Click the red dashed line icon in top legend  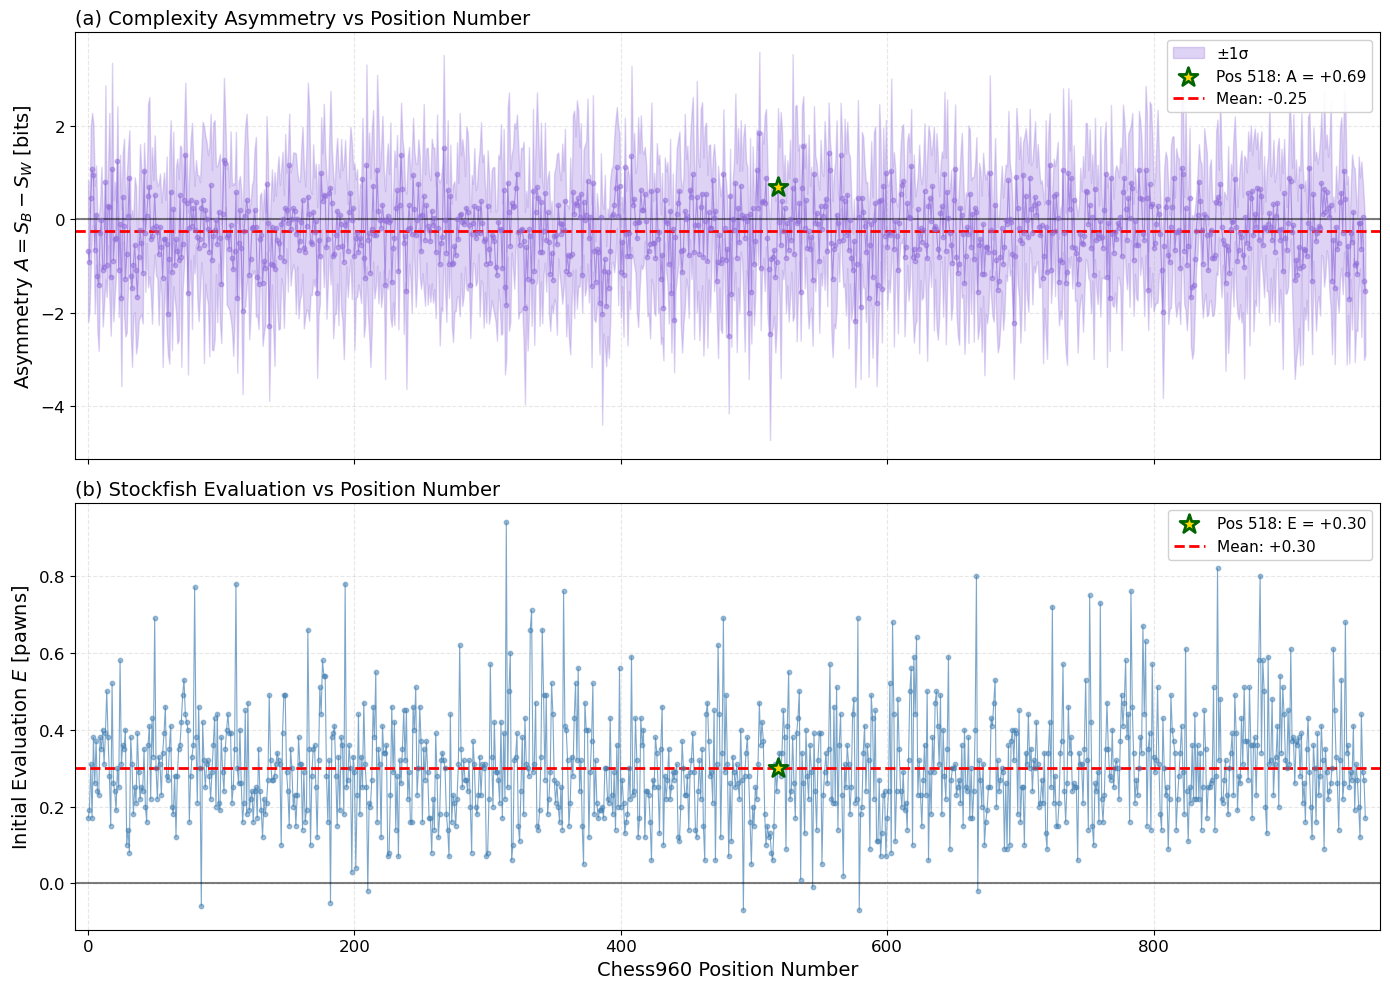tap(1188, 99)
